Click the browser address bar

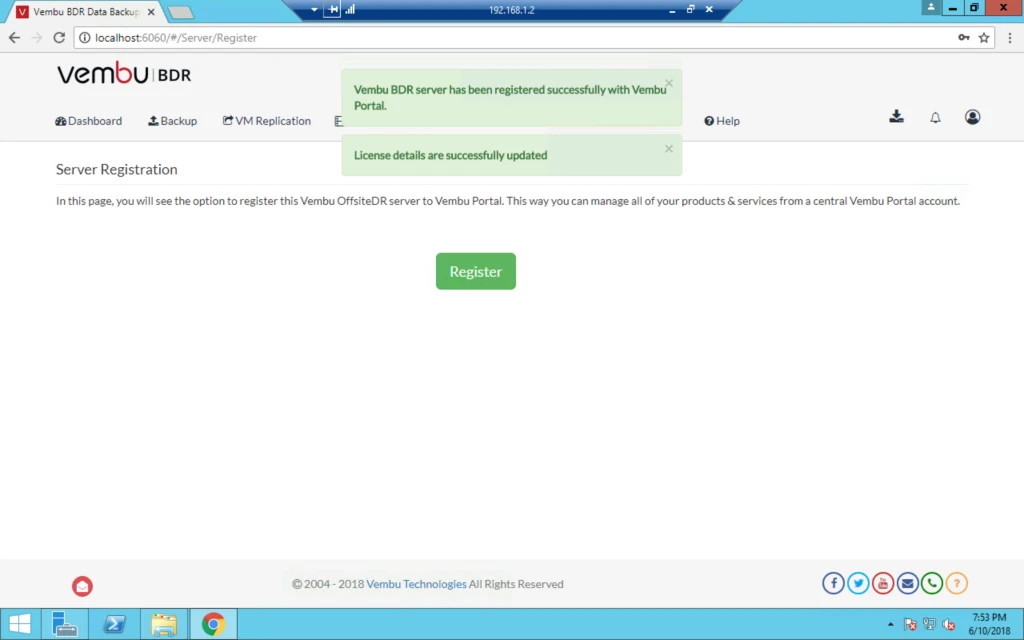tap(516, 38)
